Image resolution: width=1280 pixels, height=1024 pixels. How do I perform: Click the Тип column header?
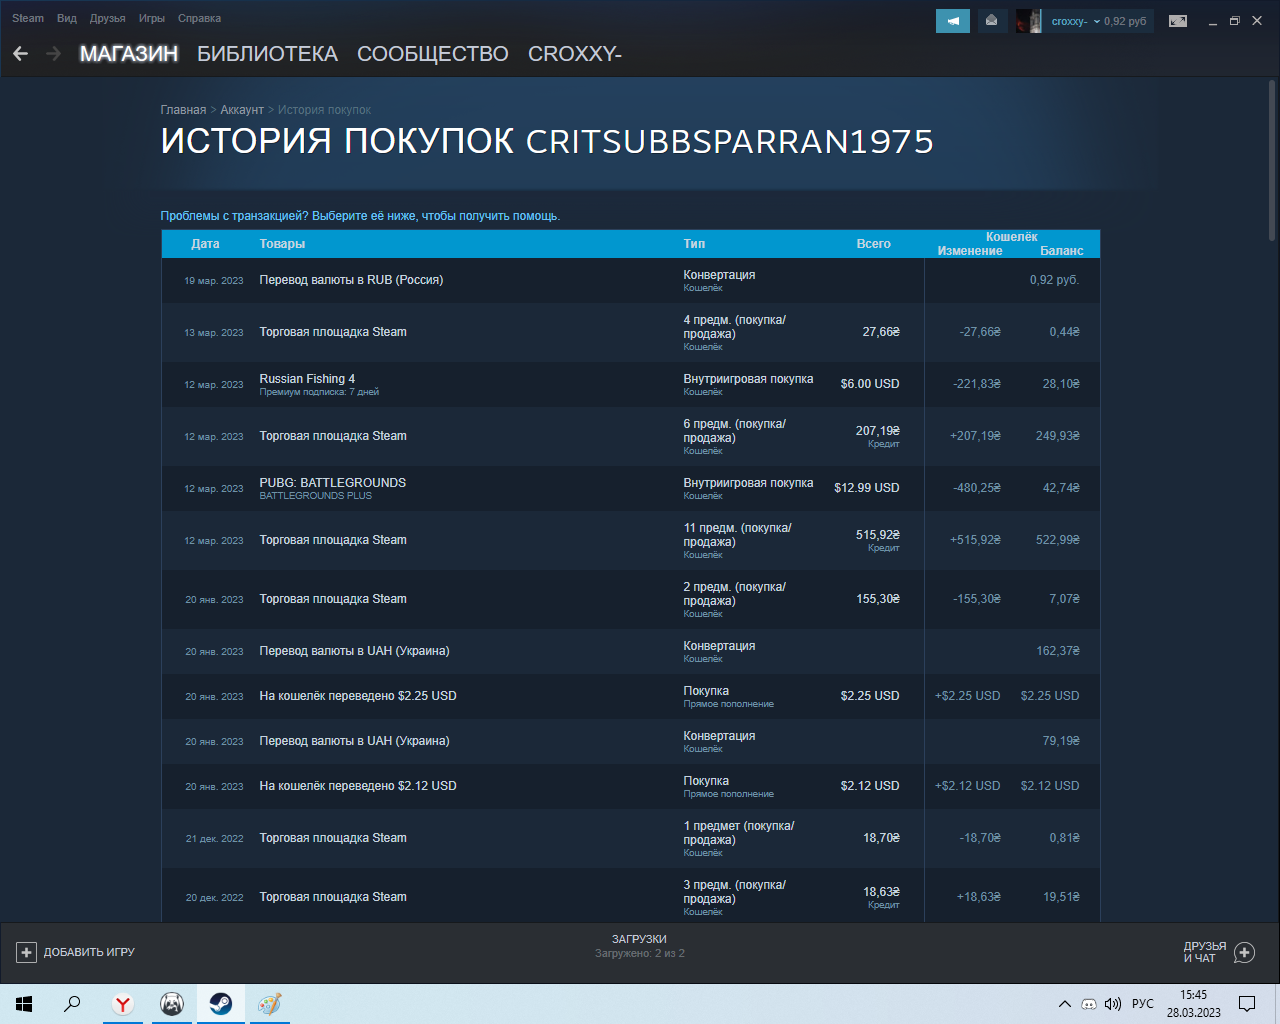[694, 244]
